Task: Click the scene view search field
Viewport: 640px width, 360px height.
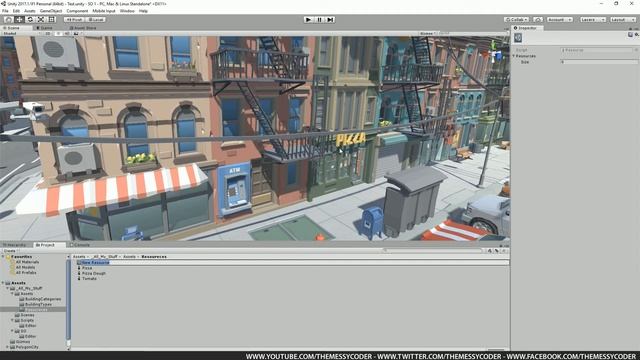Action: (471, 33)
